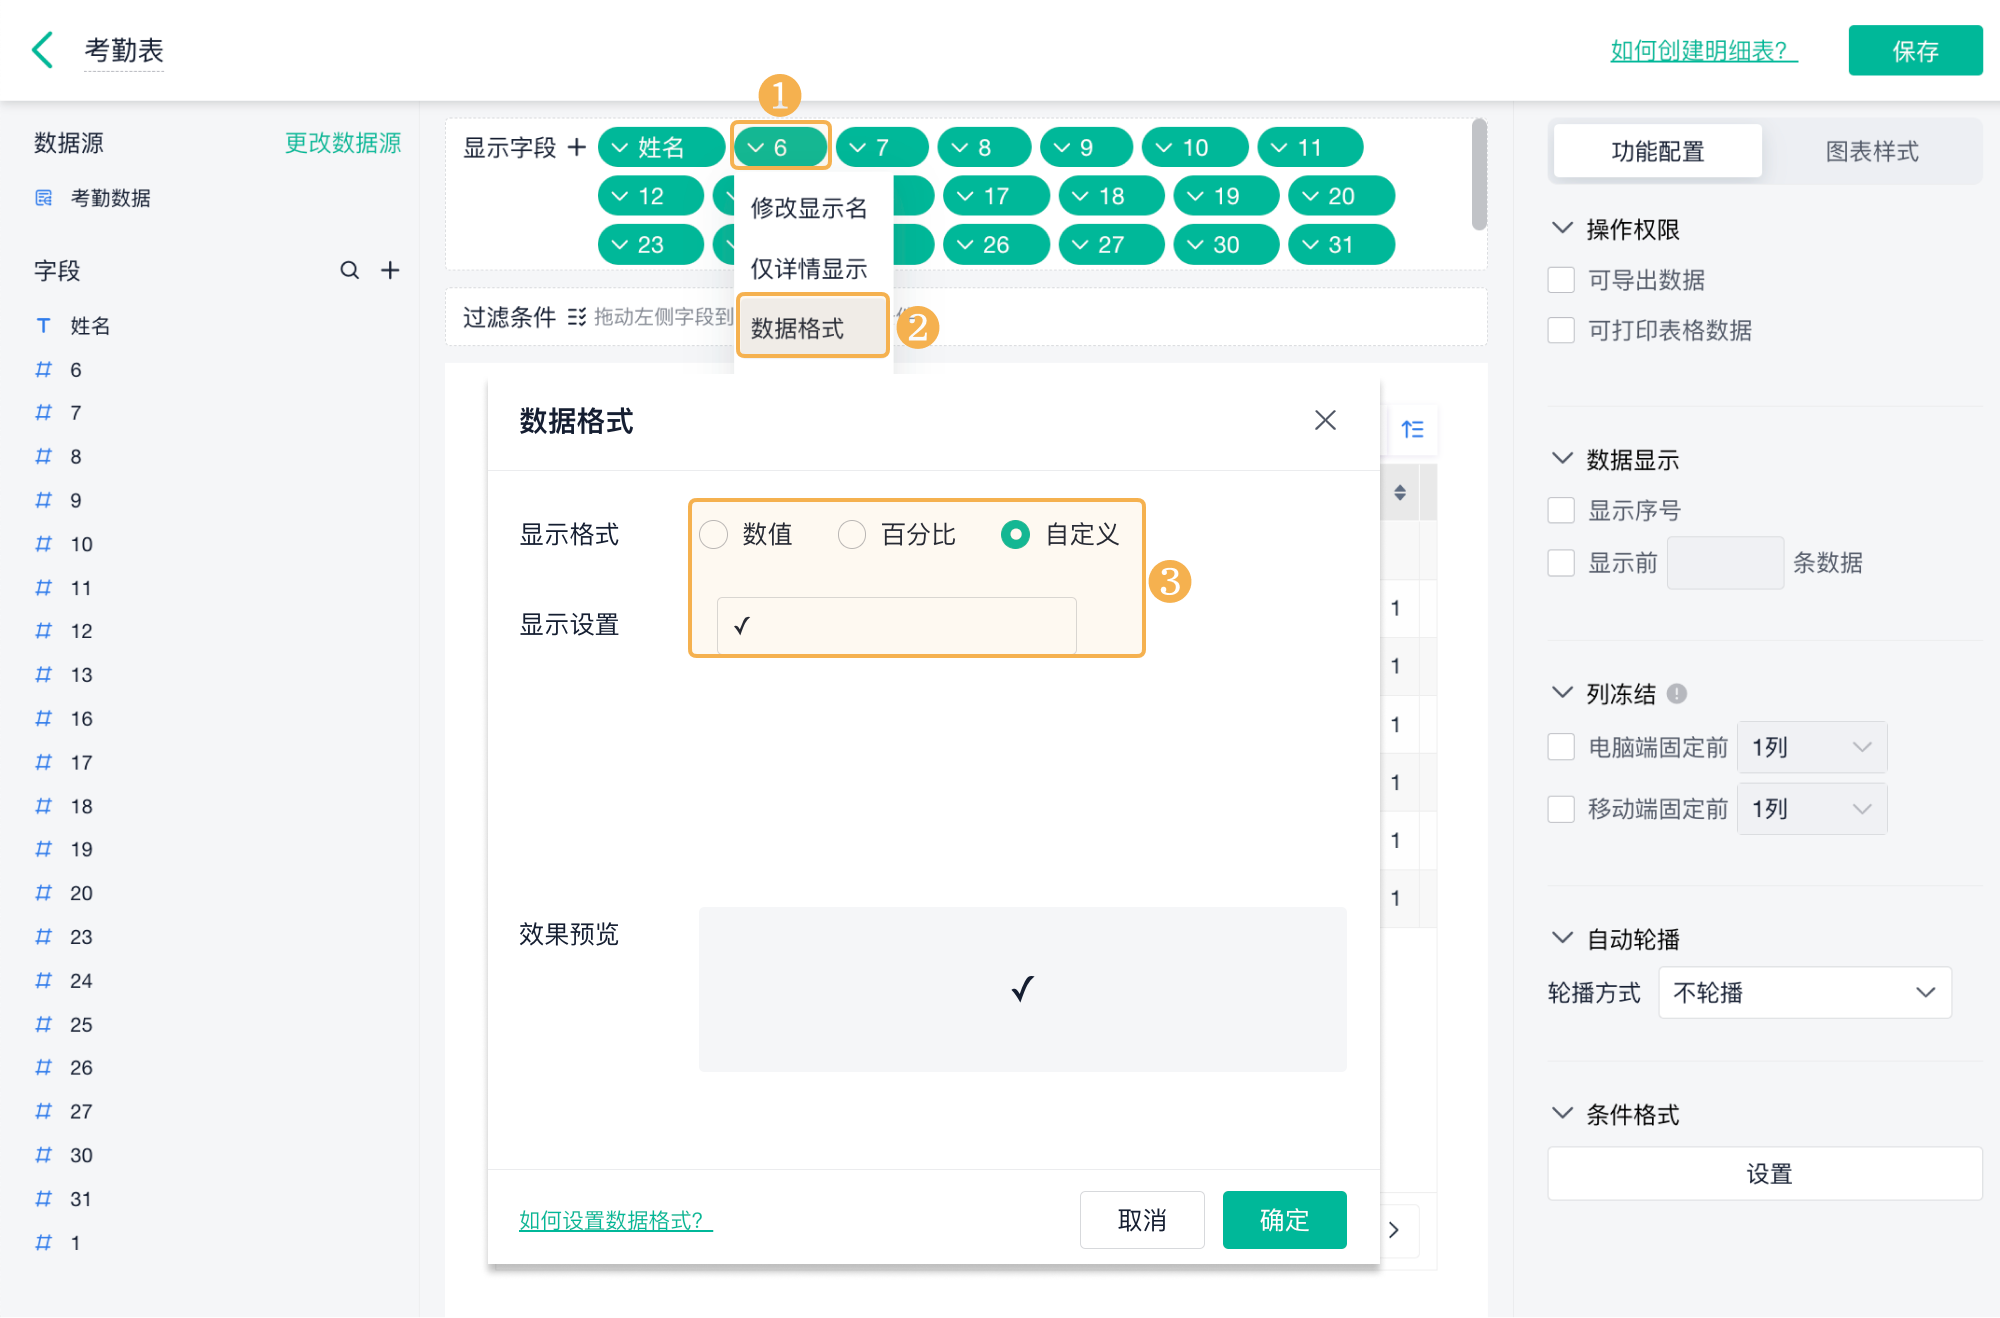Click number icon beside field 27

[x=44, y=1111]
